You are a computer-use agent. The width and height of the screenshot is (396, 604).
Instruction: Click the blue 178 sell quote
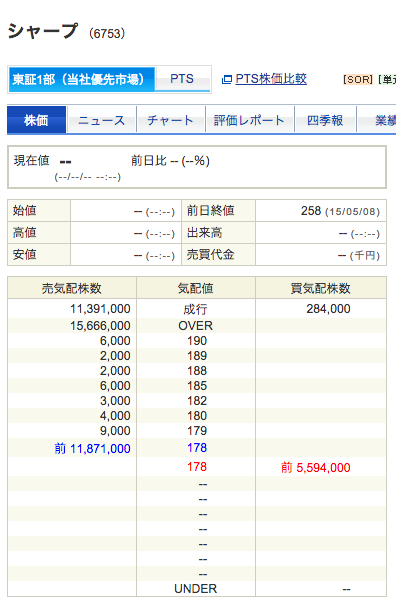point(197,448)
